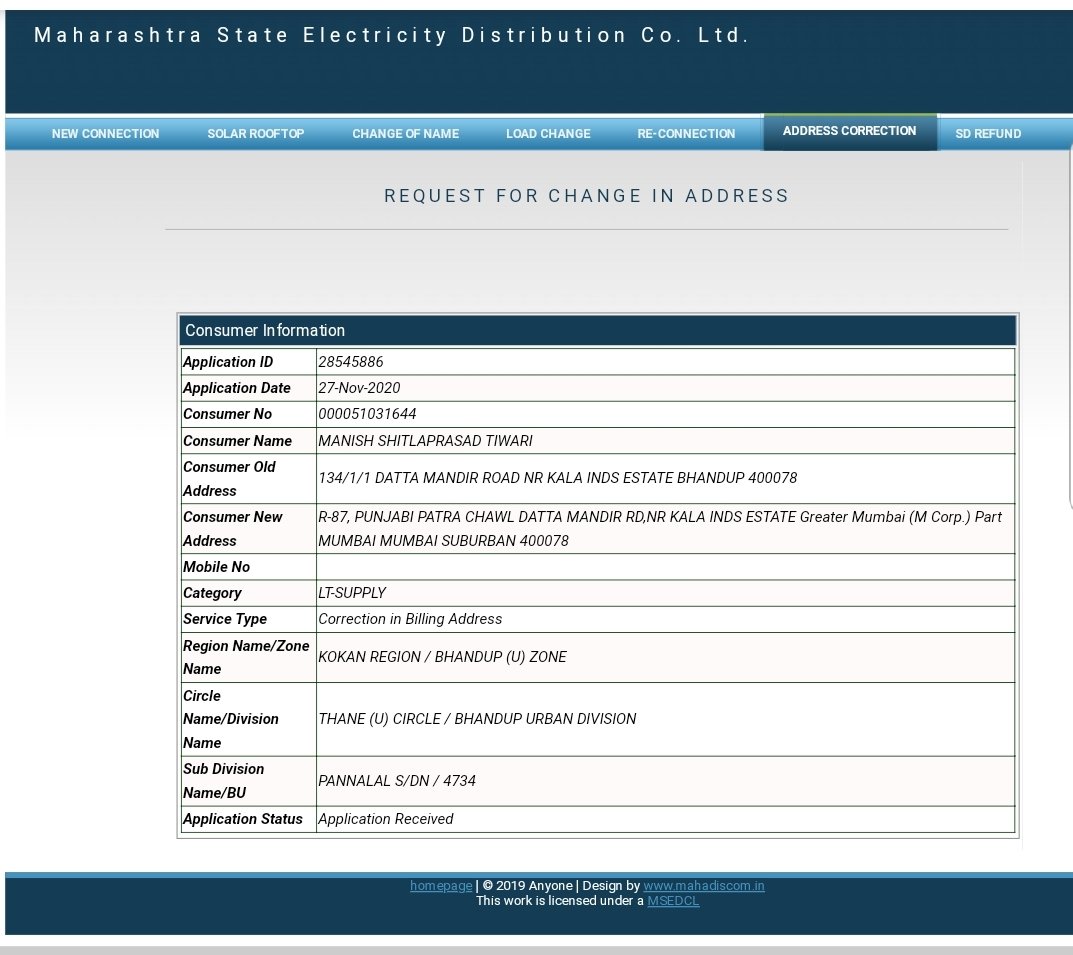1073x955 pixels.
Task: Follow the homepage footer link
Action: [441, 885]
